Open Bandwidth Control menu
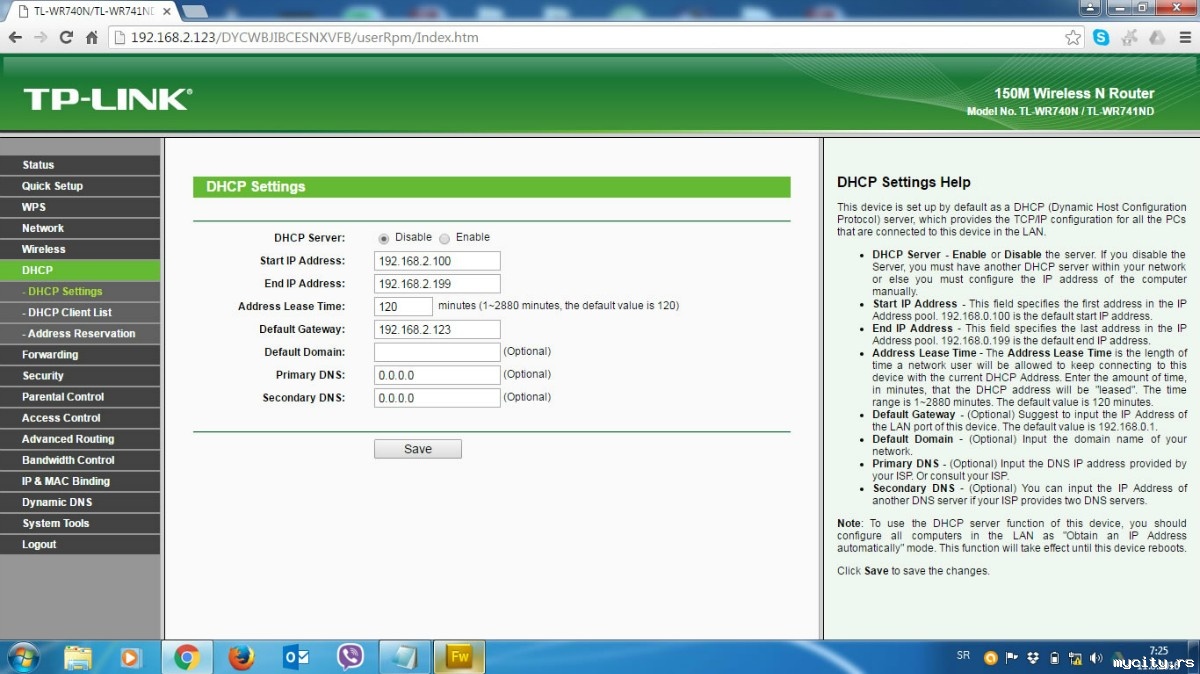This screenshot has width=1200, height=674. tap(80, 460)
